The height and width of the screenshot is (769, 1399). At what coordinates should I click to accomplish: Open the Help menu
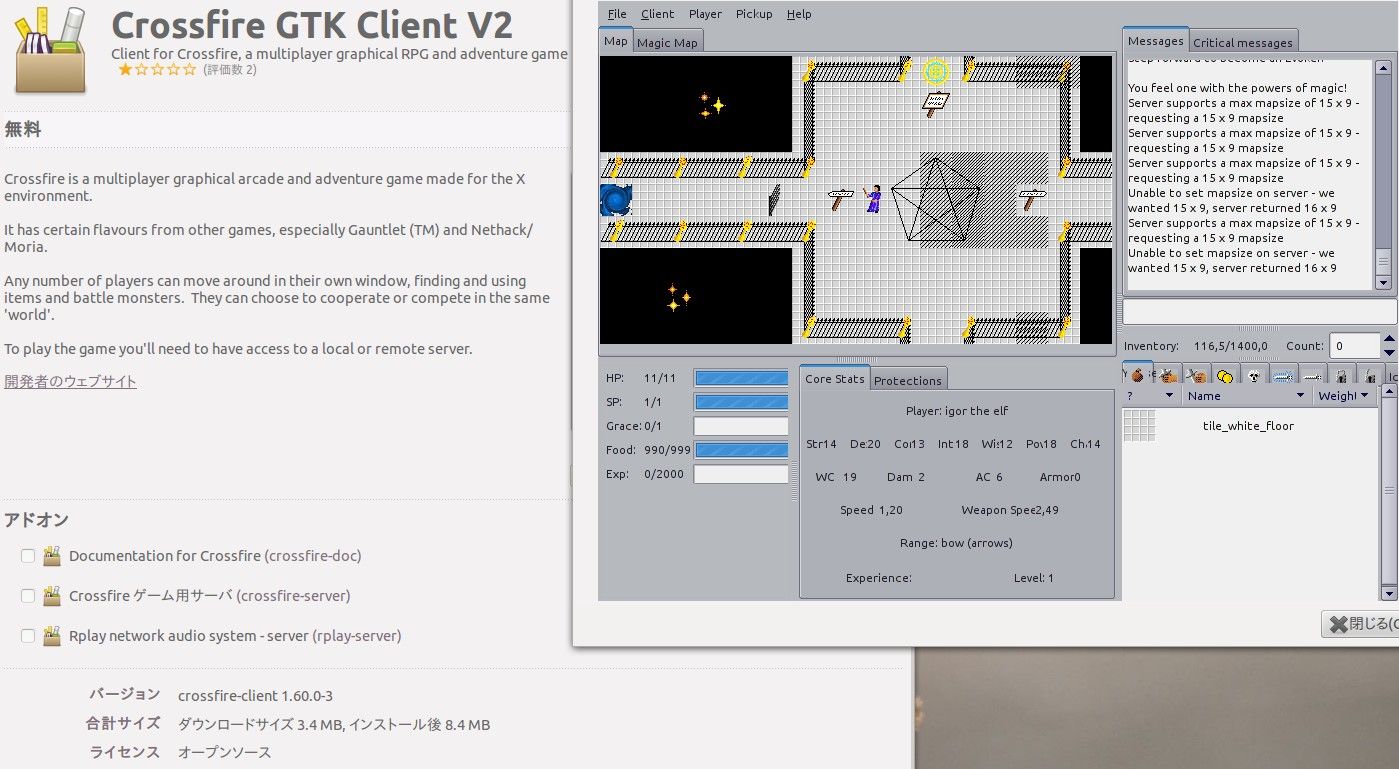[799, 14]
